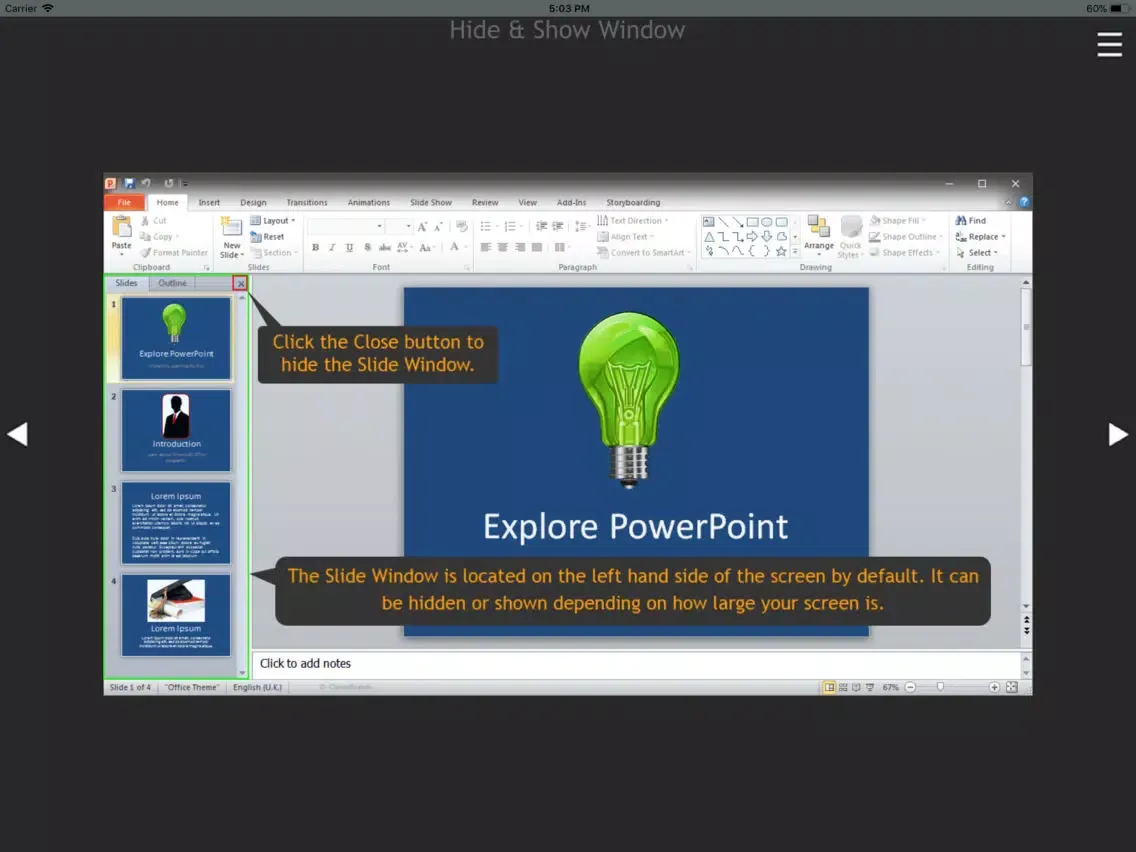Open the Shape Effects menu

tap(904, 252)
